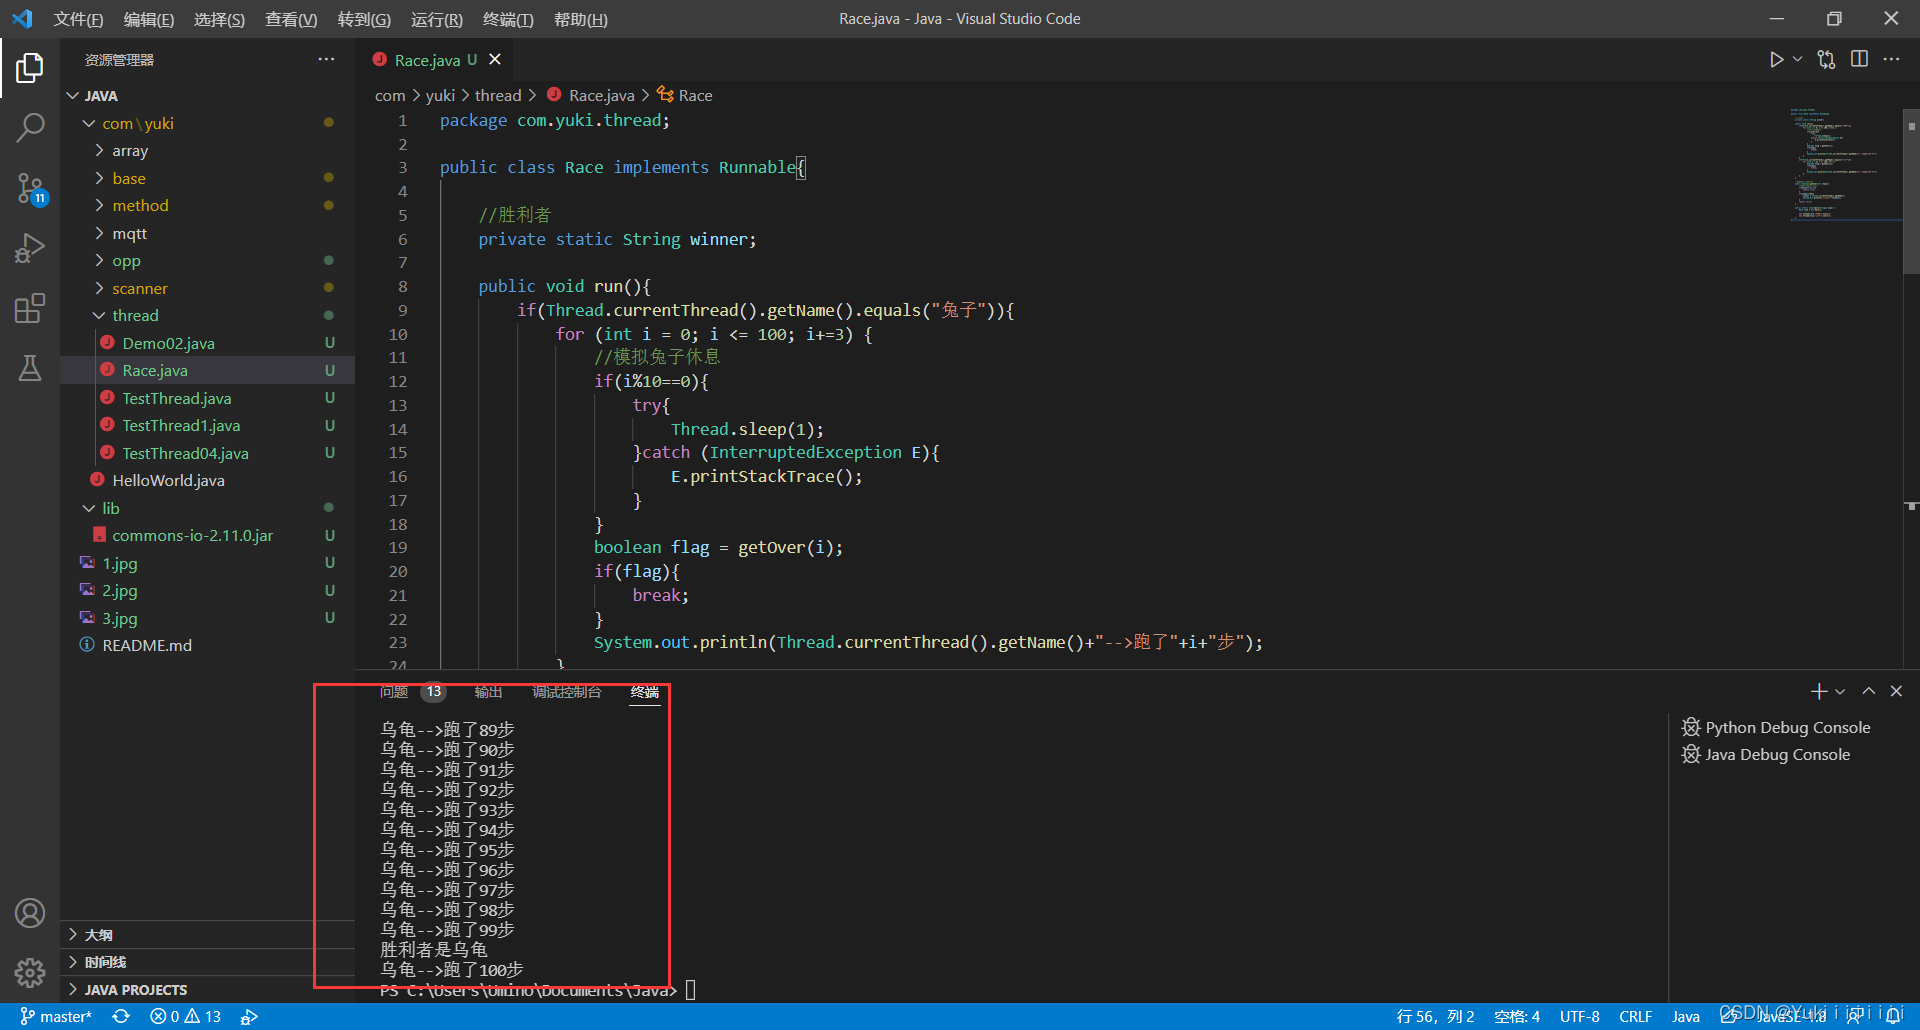Open the run options dropdown arrow

click(1797, 60)
